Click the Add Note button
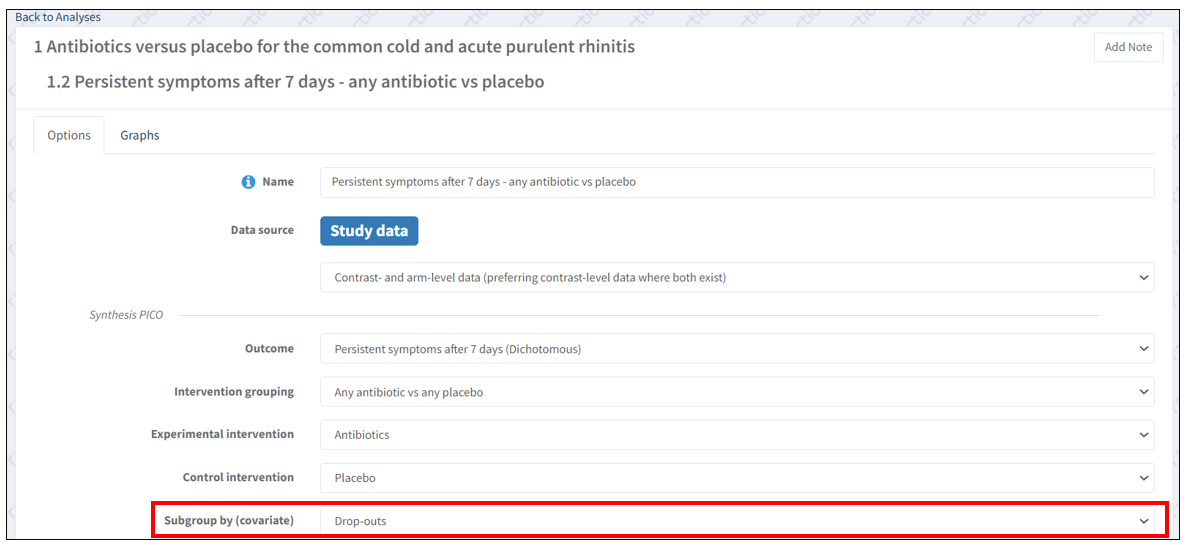 1128,47
